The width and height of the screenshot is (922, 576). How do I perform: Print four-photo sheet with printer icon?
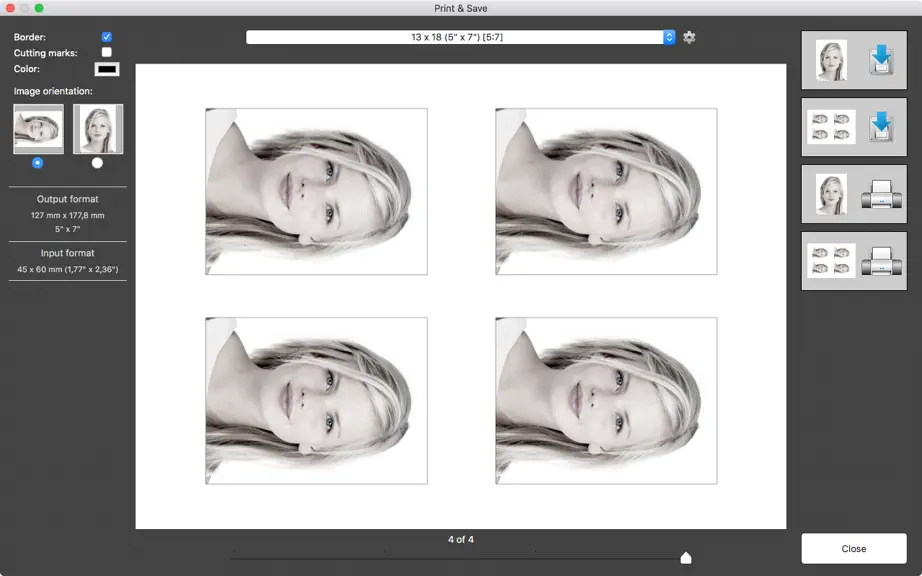coord(881,261)
